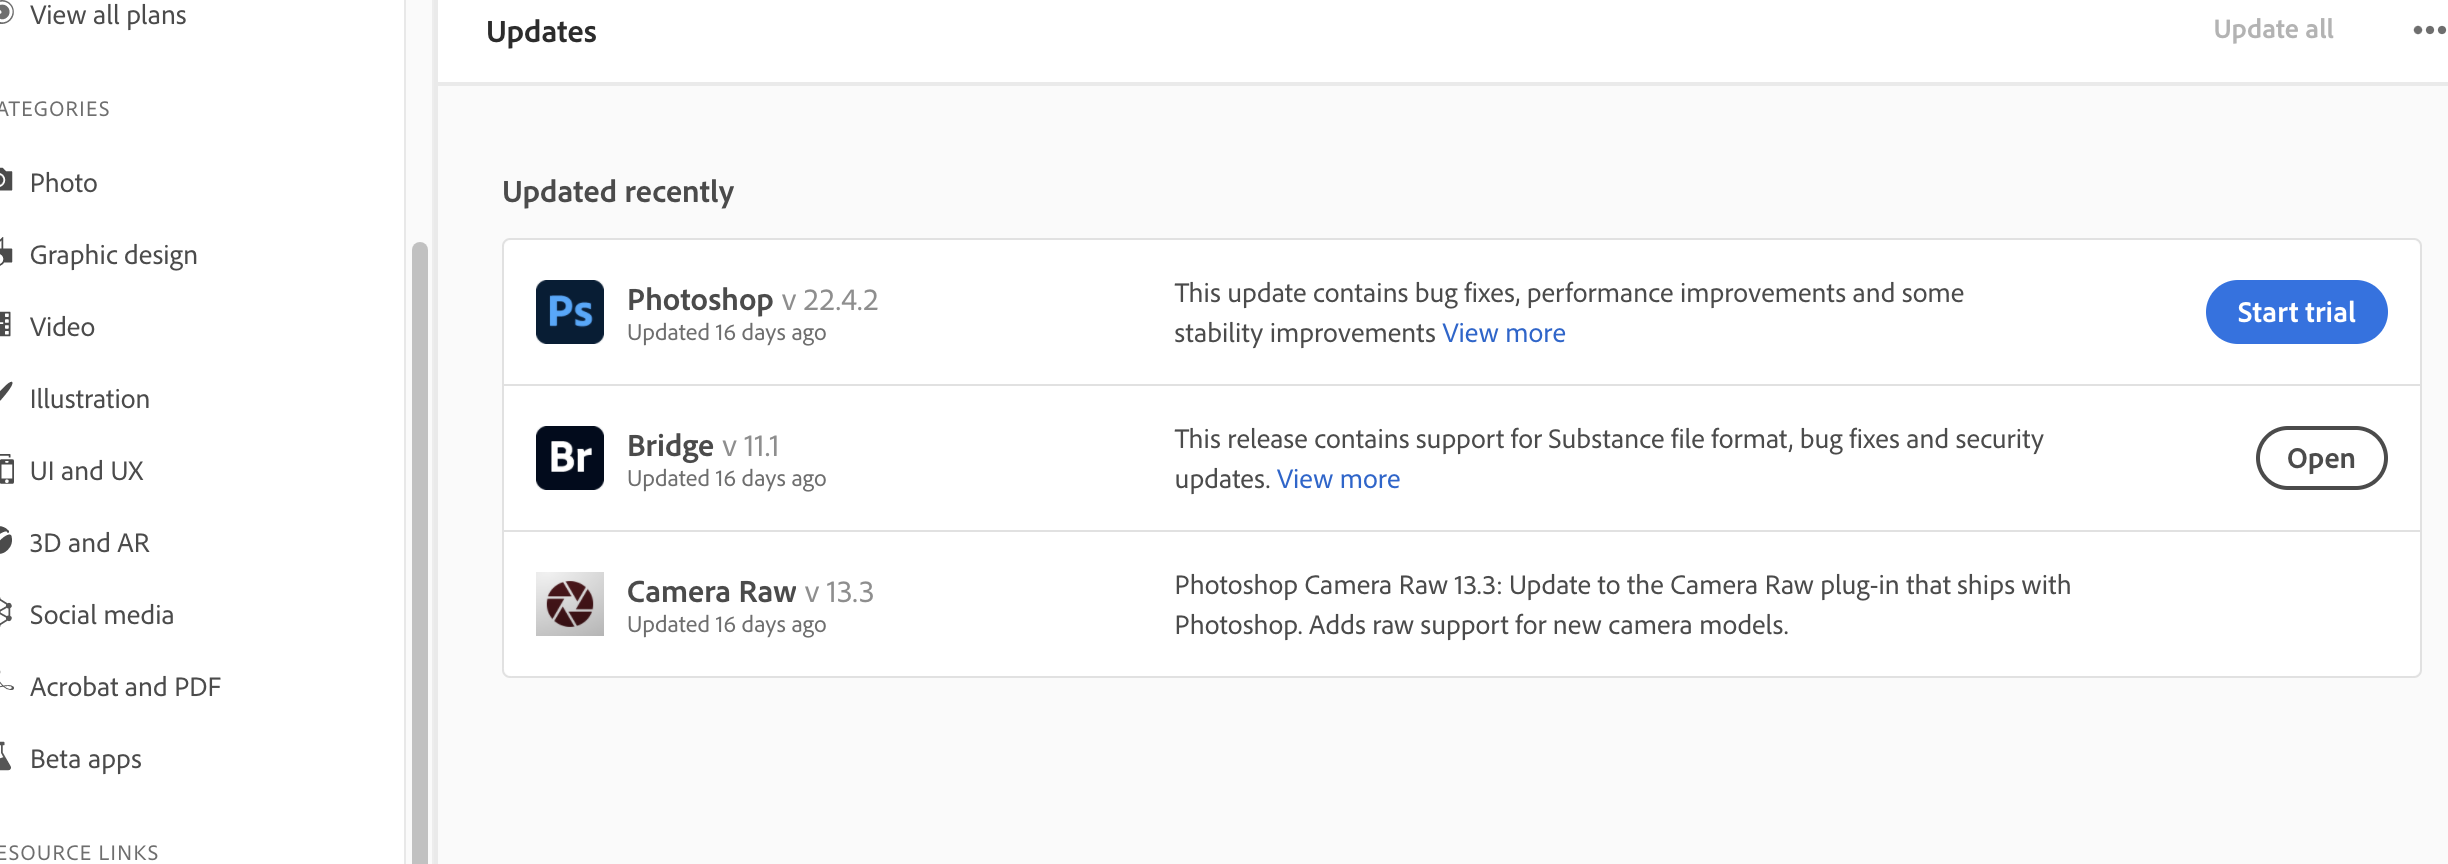
Task: Choose the UI and UX category
Action: (x=87, y=471)
